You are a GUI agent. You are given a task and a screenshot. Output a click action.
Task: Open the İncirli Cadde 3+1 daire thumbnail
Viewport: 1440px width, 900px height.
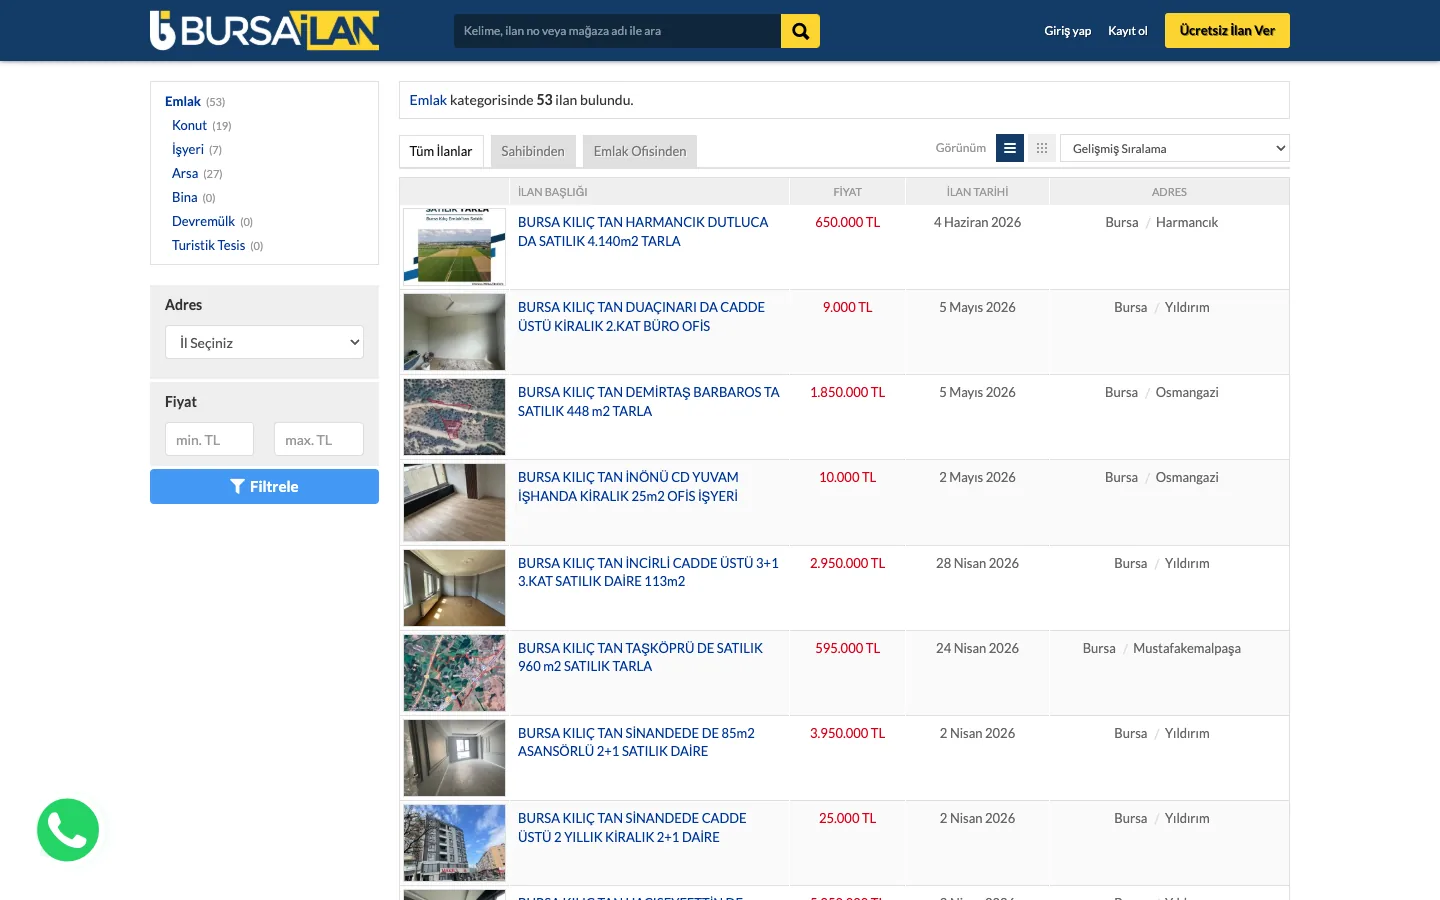click(x=454, y=588)
